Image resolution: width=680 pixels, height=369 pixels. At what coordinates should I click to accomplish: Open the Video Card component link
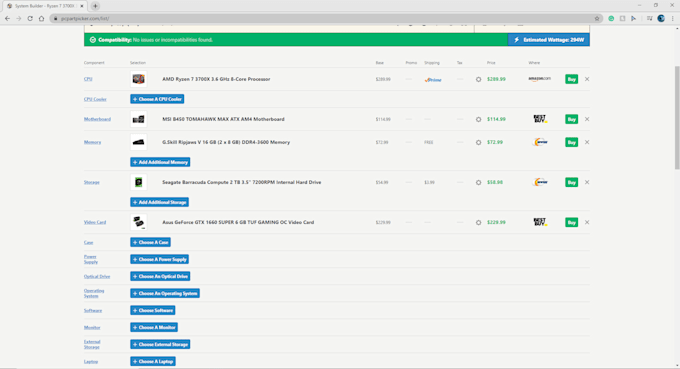pos(95,222)
